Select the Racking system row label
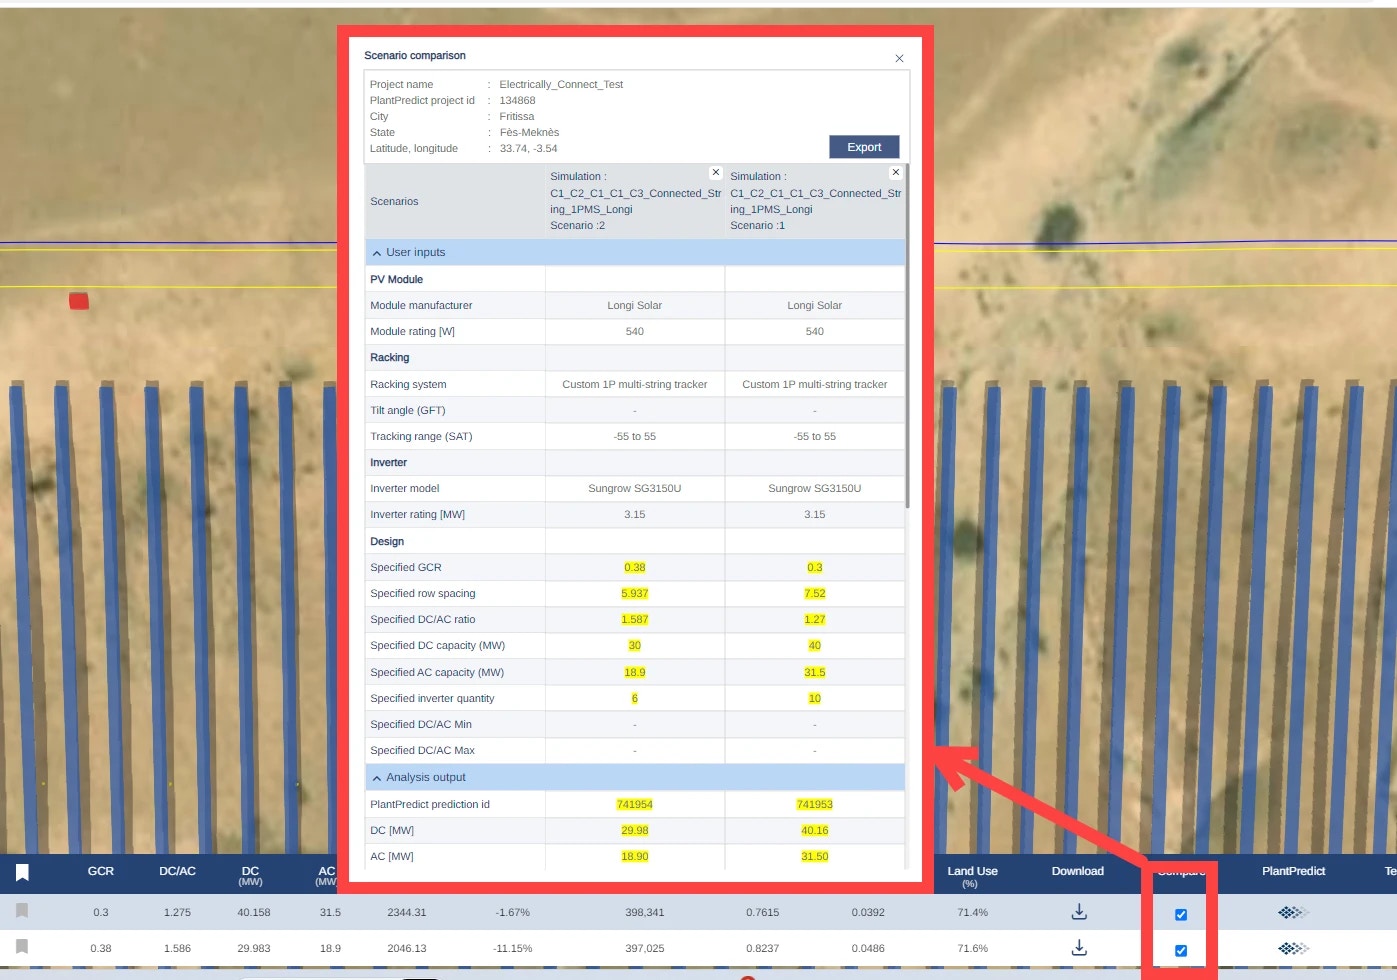Image resolution: width=1397 pixels, height=980 pixels. (x=408, y=384)
